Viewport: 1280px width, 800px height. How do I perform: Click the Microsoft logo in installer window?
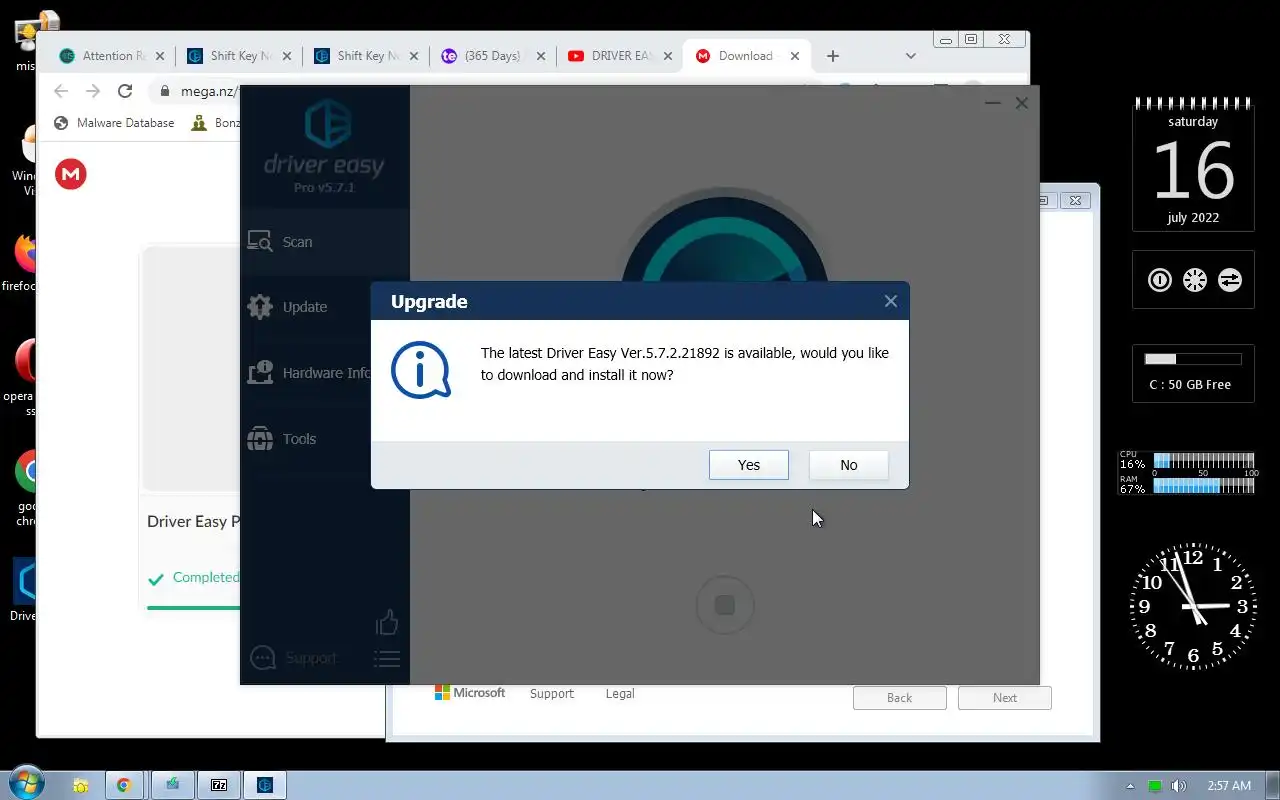point(470,693)
